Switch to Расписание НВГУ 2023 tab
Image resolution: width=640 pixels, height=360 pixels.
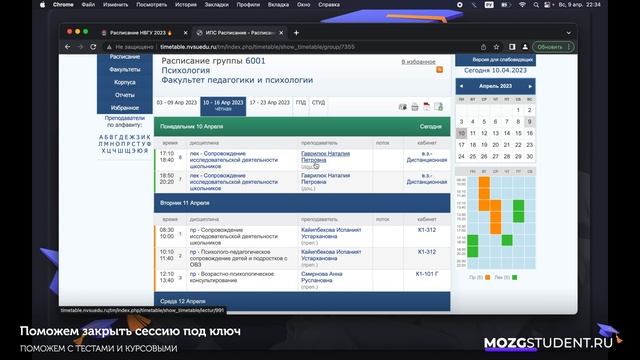pos(141,33)
